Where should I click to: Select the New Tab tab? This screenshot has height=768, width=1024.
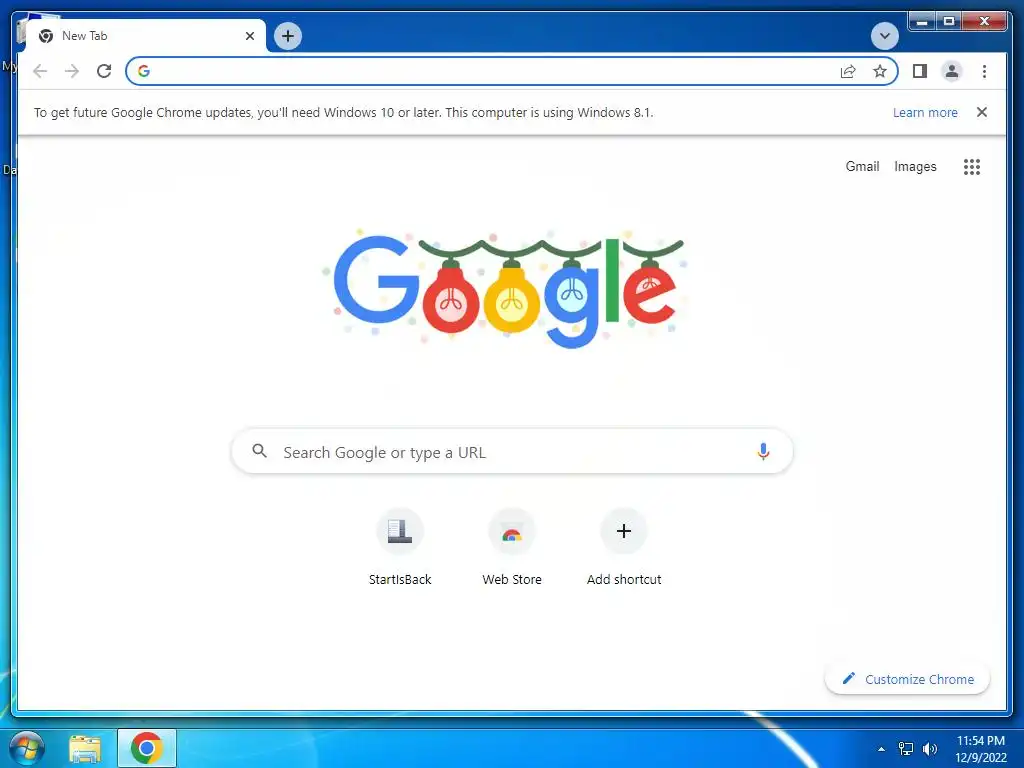tap(145, 36)
